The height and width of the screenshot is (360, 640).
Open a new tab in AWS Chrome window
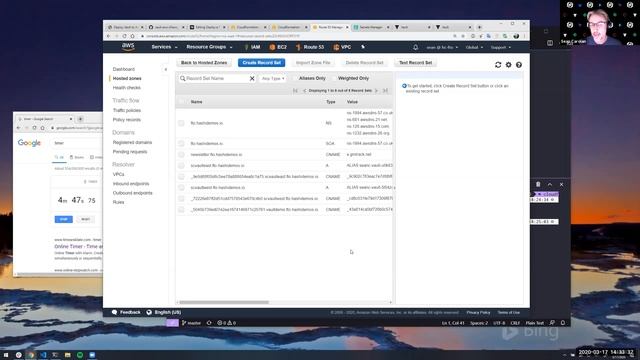[480, 27]
